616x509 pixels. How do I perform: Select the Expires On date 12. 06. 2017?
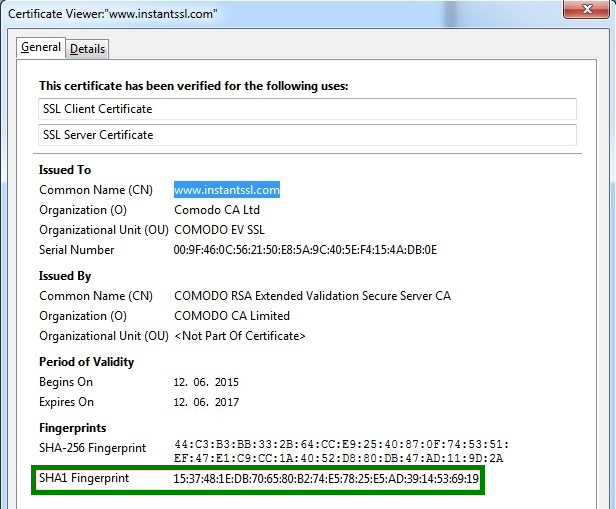(x=206, y=402)
